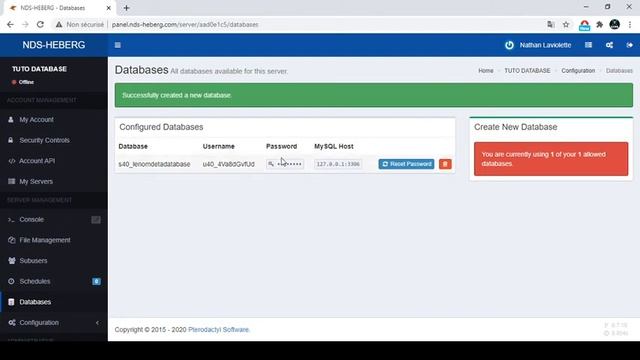Click the Reset Password button
The width and height of the screenshot is (640, 360).
pos(406,164)
